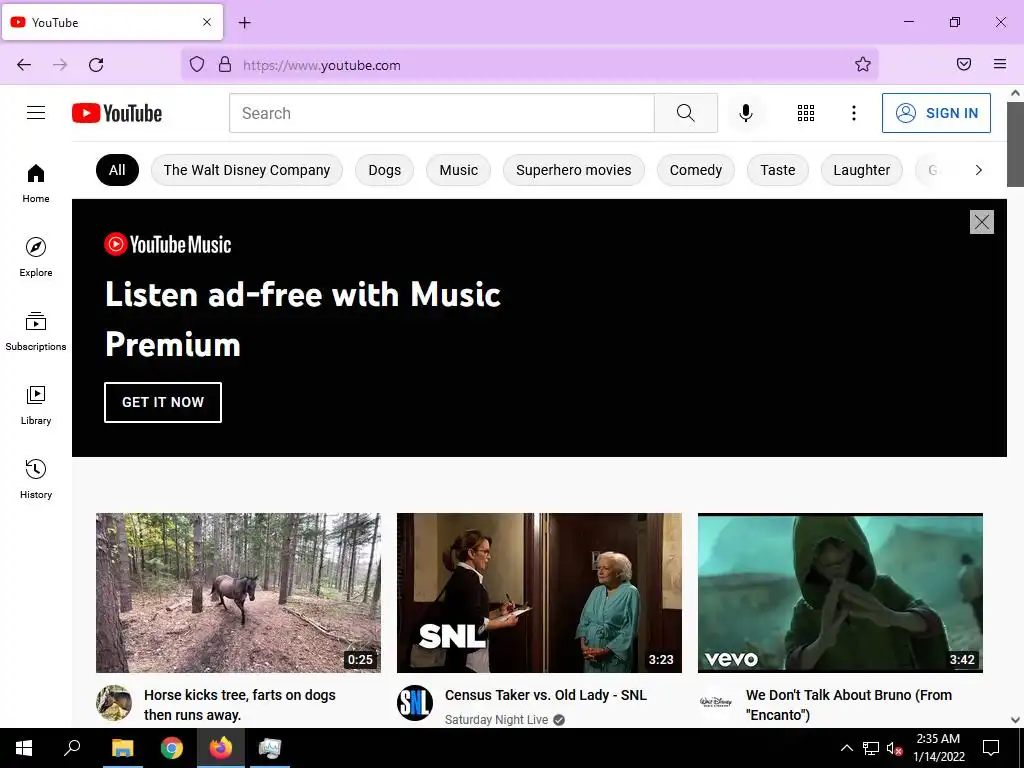
Task: Open the SNL video thumbnail
Action: pyautogui.click(x=539, y=592)
